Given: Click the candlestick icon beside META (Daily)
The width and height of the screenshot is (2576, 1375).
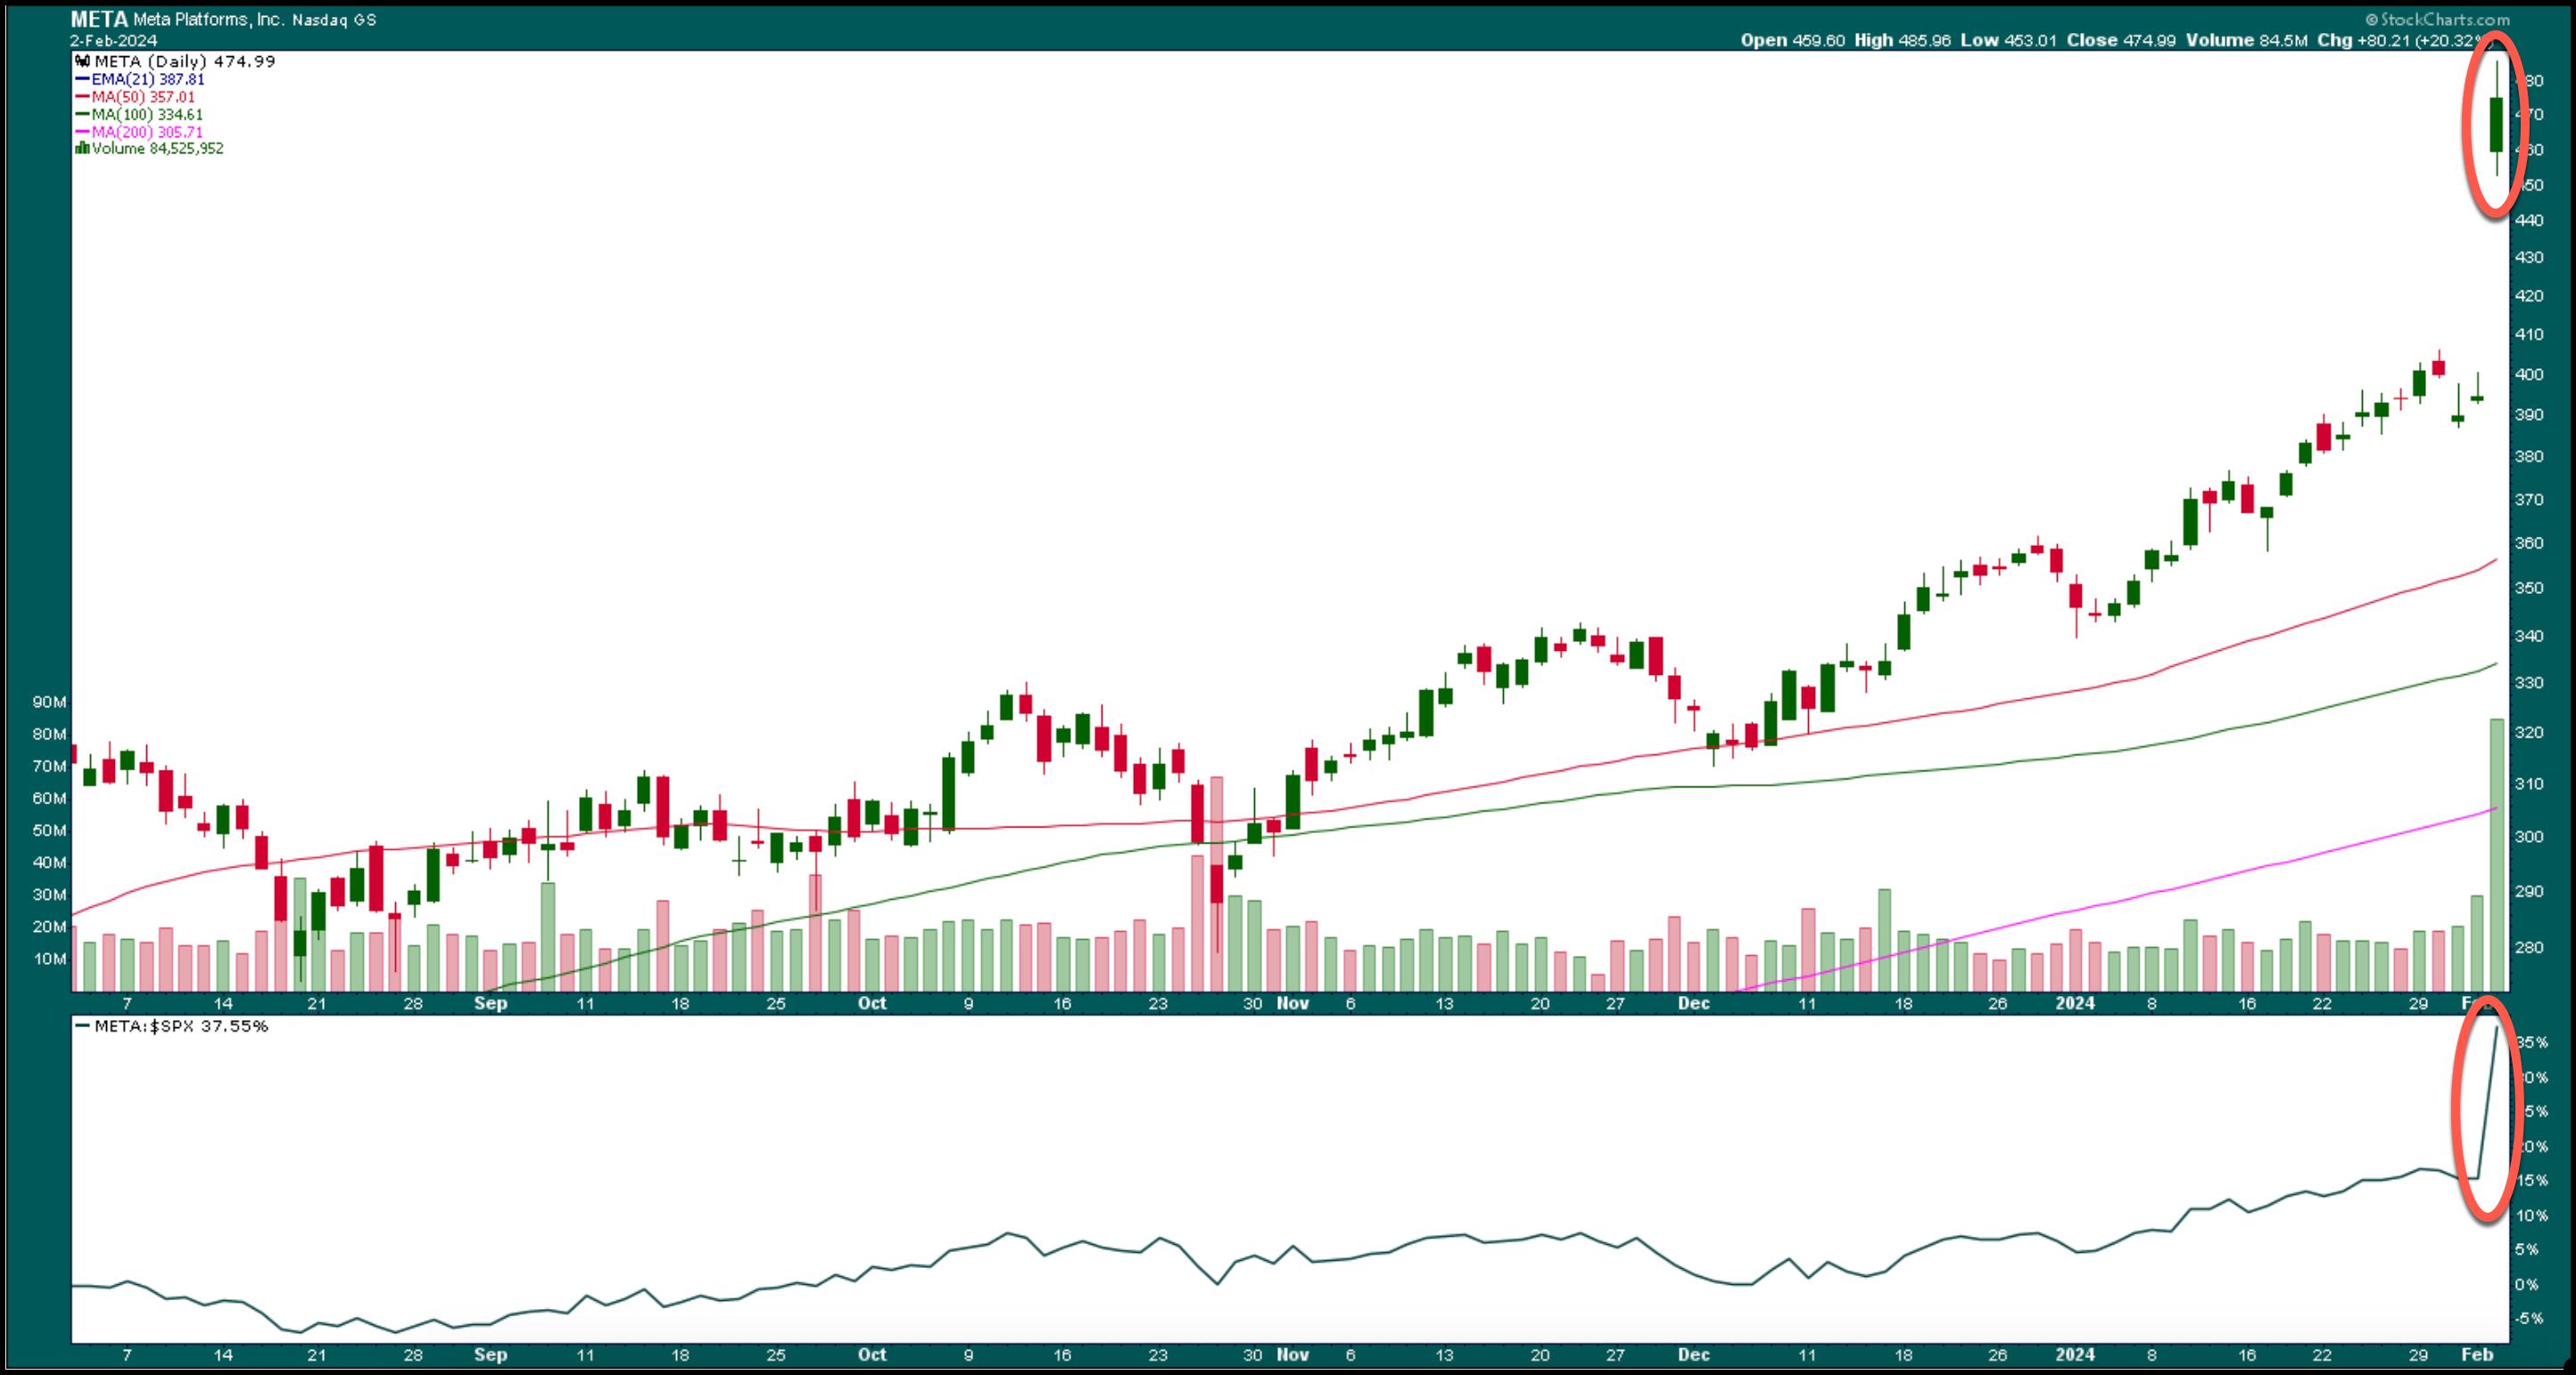Looking at the screenshot, I should click(83, 62).
